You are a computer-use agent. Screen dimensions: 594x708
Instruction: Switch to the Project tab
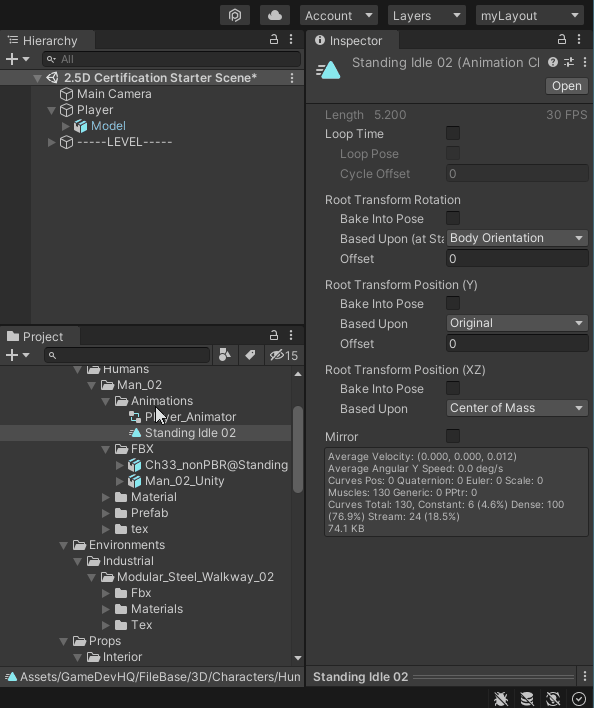click(x=41, y=336)
